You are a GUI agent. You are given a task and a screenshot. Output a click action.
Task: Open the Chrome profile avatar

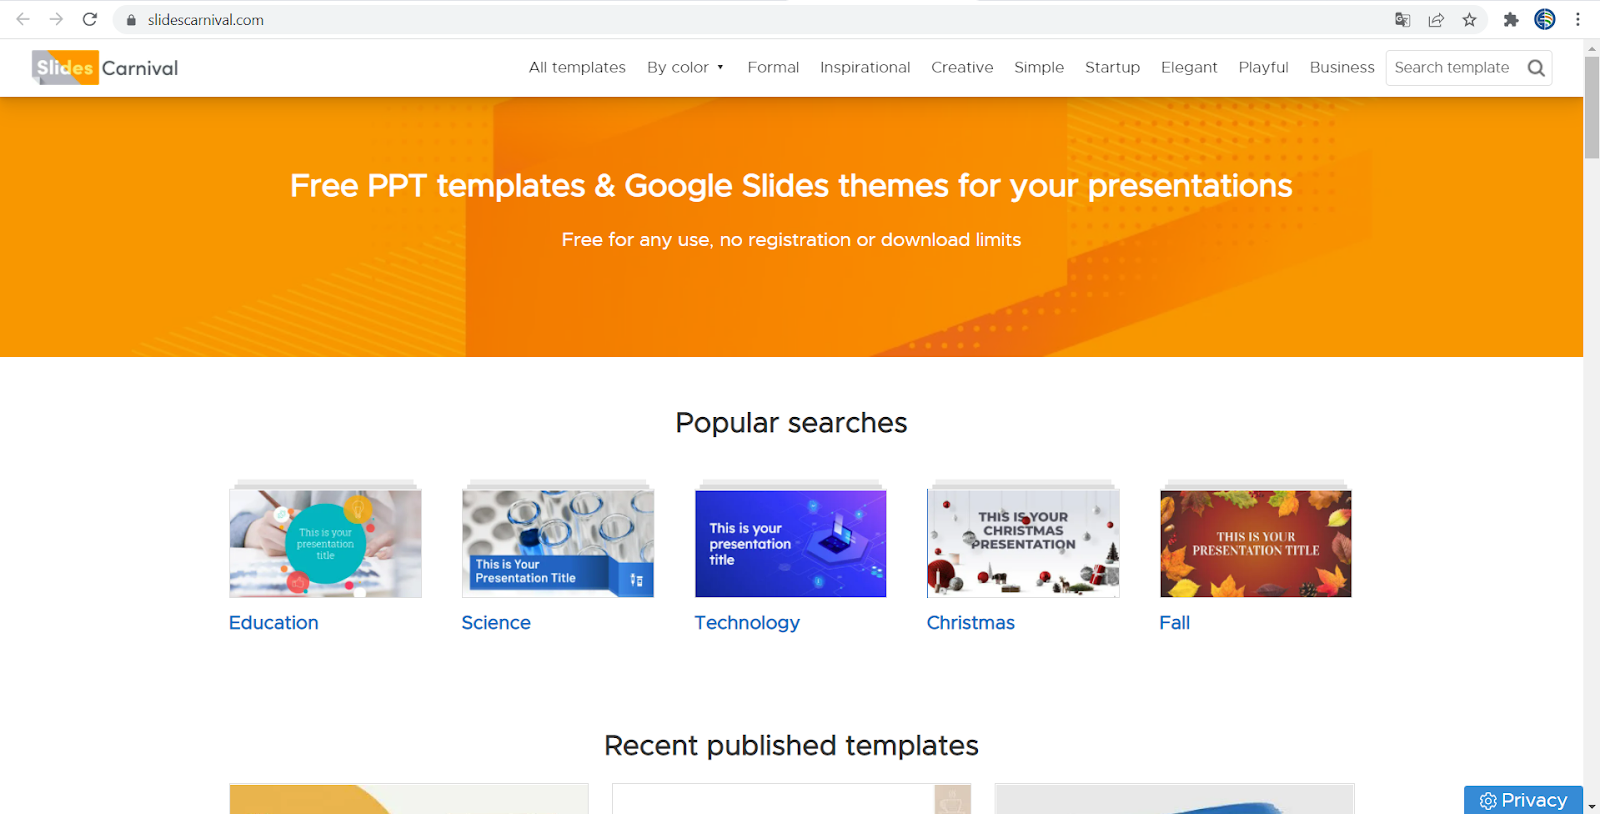tap(1545, 19)
